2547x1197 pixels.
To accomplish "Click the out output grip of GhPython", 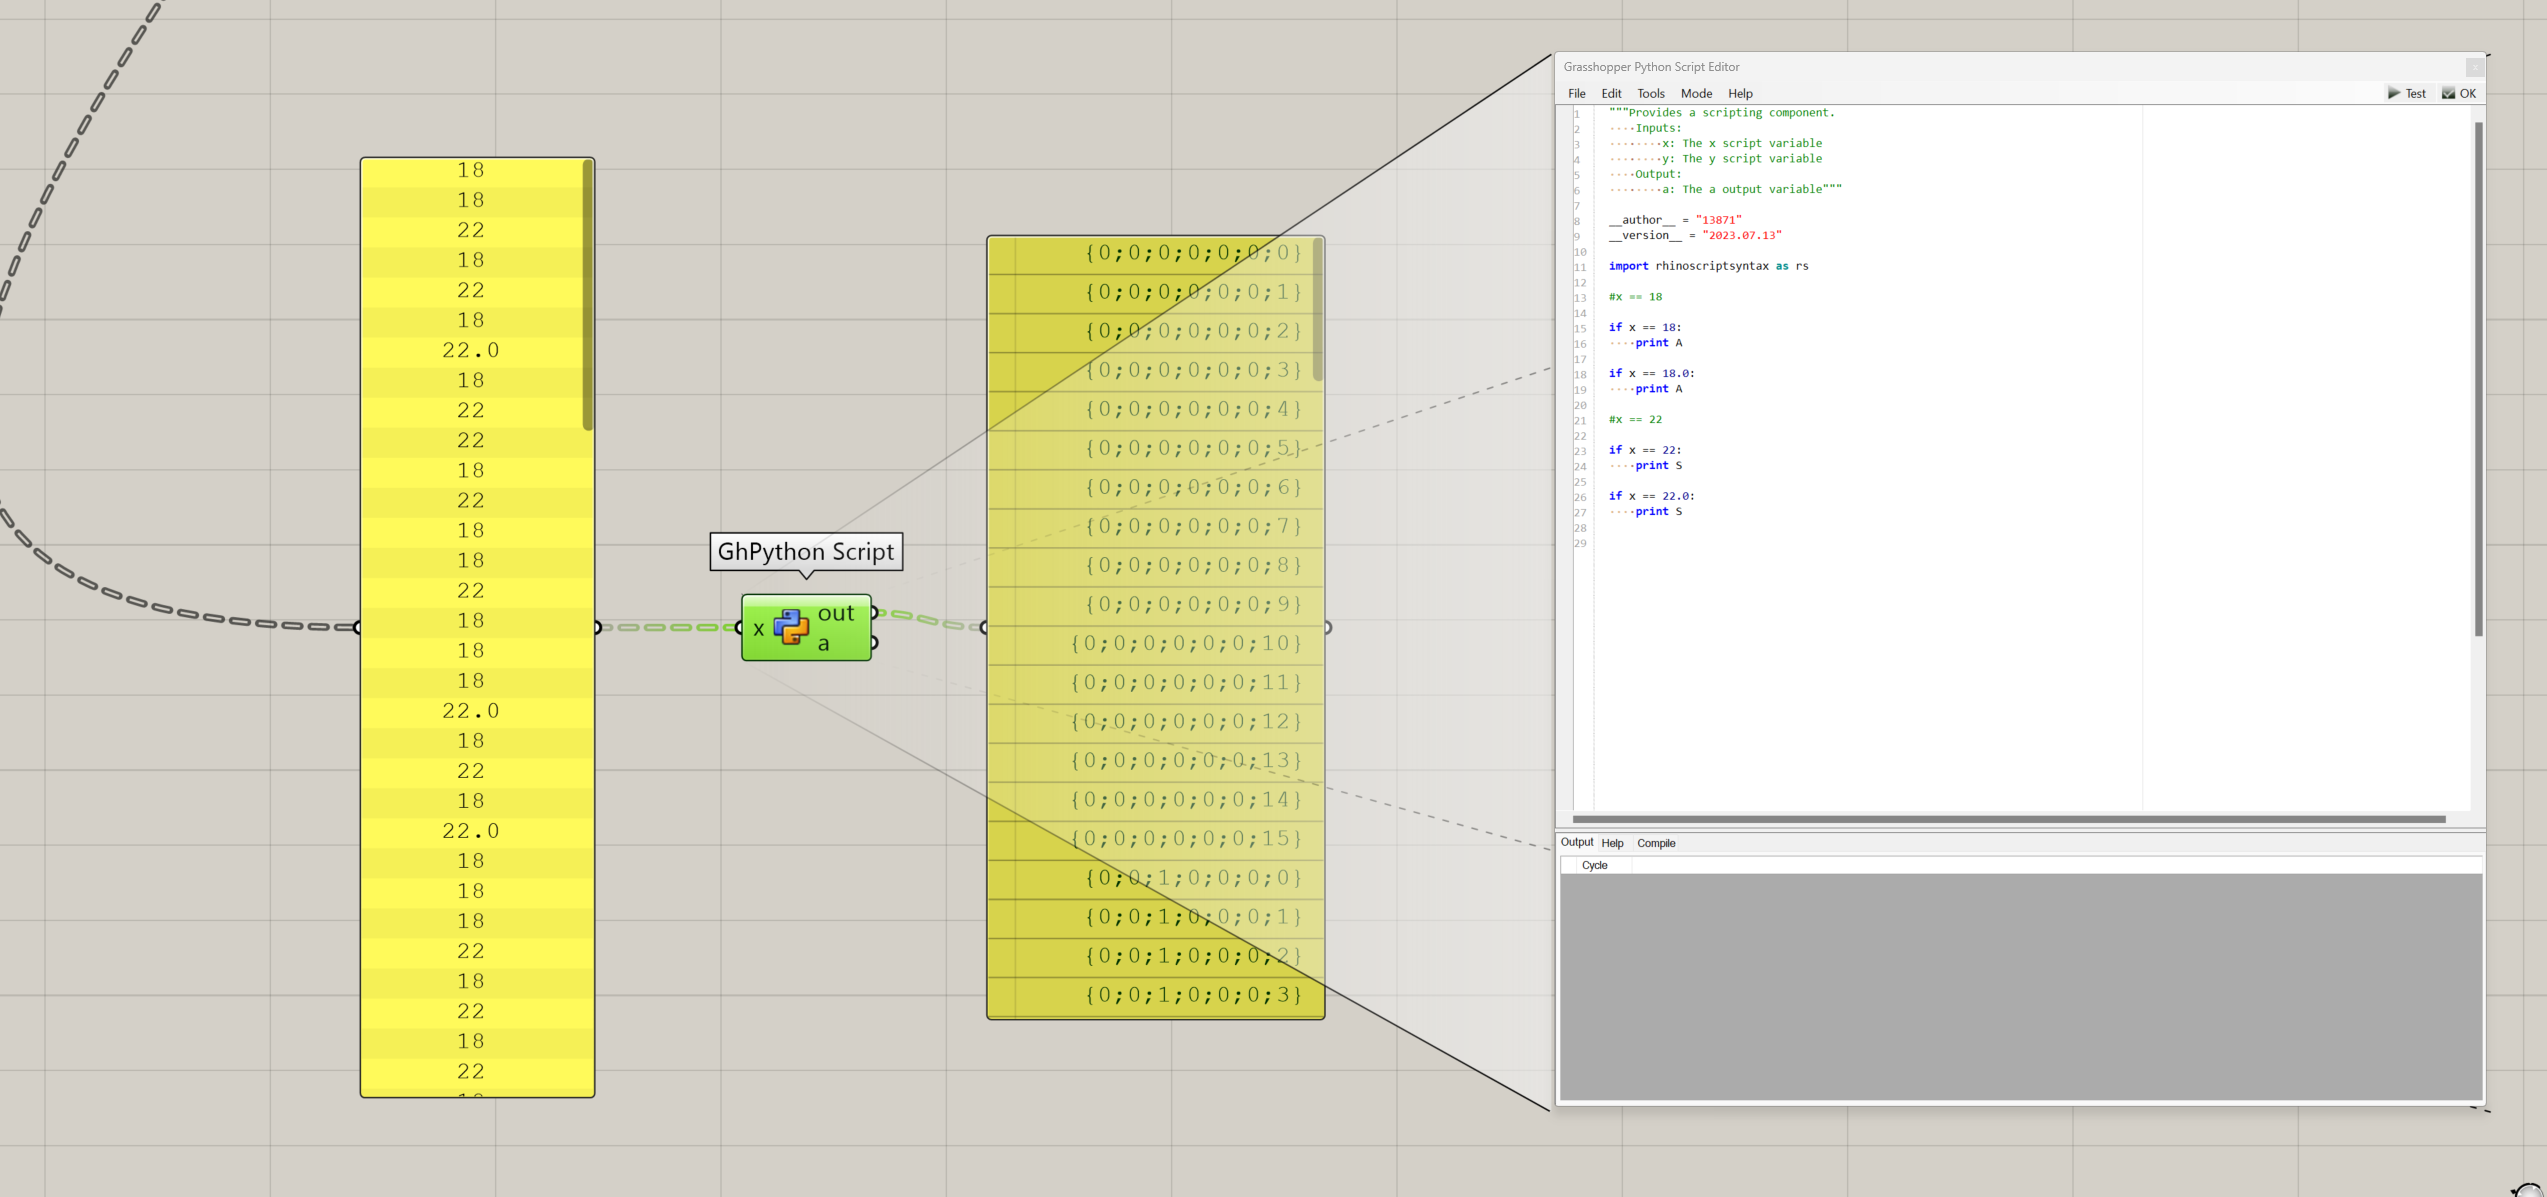I will [873, 612].
